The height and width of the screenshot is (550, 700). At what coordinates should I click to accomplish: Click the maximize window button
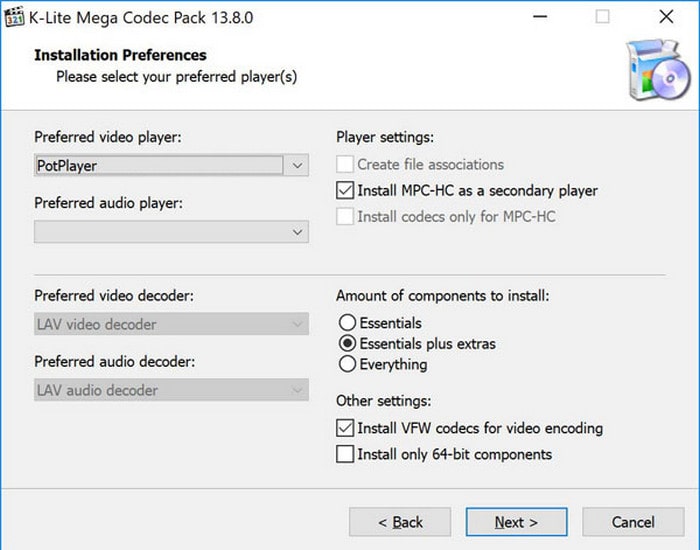click(602, 17)
